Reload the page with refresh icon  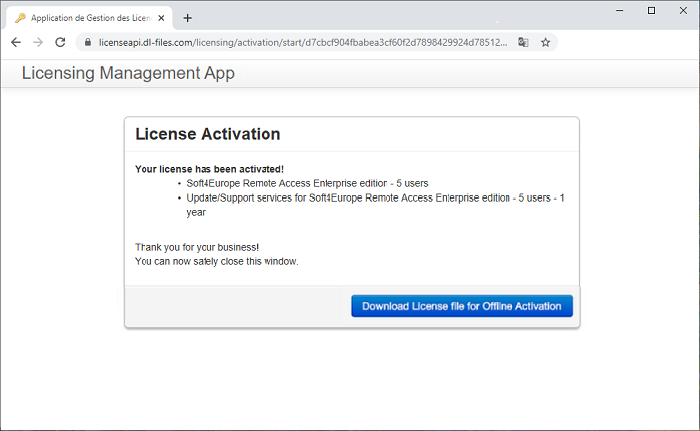pyautogui.click(x=60, y=42)
